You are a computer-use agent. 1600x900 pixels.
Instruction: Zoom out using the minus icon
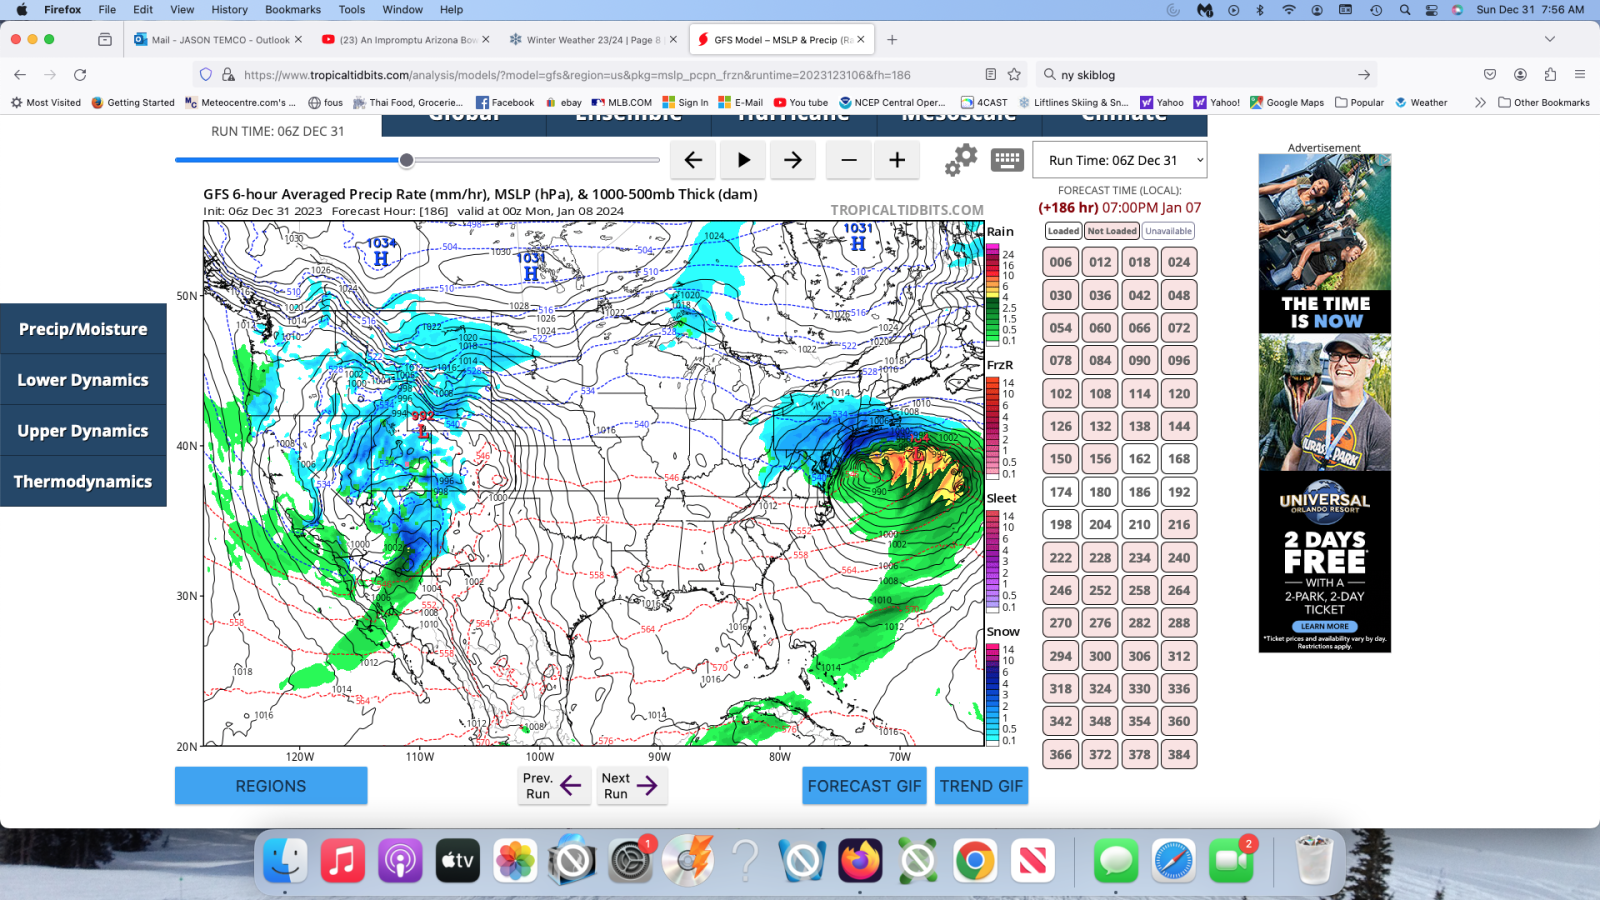[848, 160]
